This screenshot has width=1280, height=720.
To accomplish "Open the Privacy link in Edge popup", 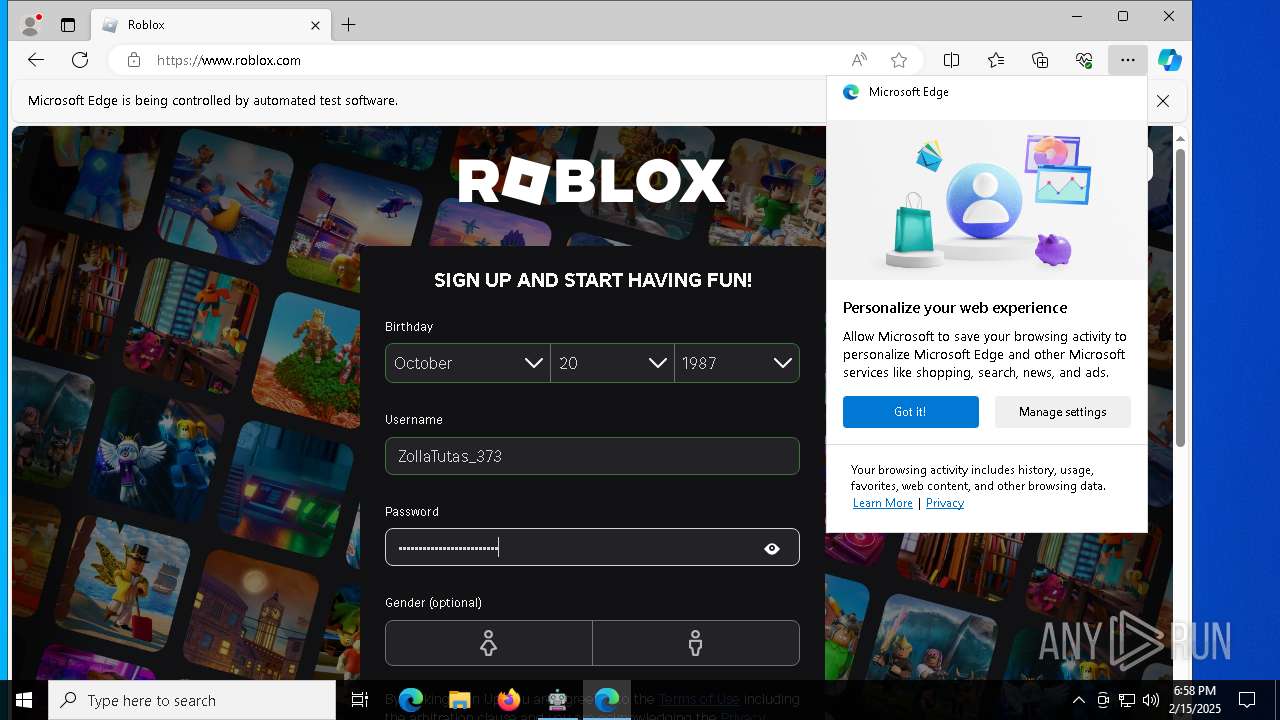I will point(945,503).
